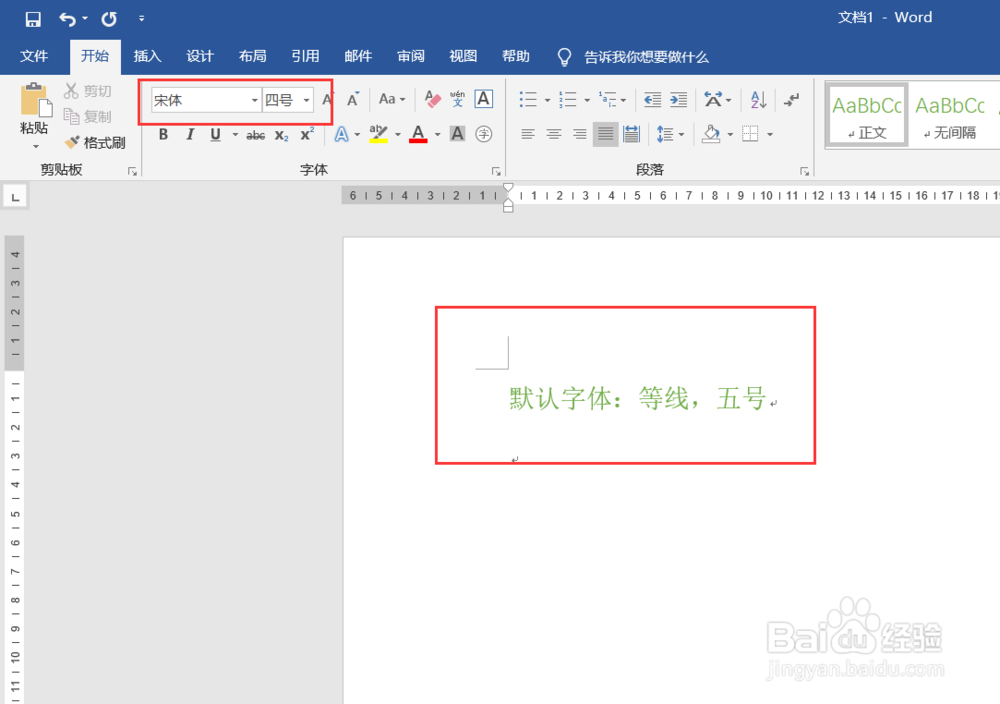
Task: Click the clear formatting eraser icon
Action: pos(432,99)
